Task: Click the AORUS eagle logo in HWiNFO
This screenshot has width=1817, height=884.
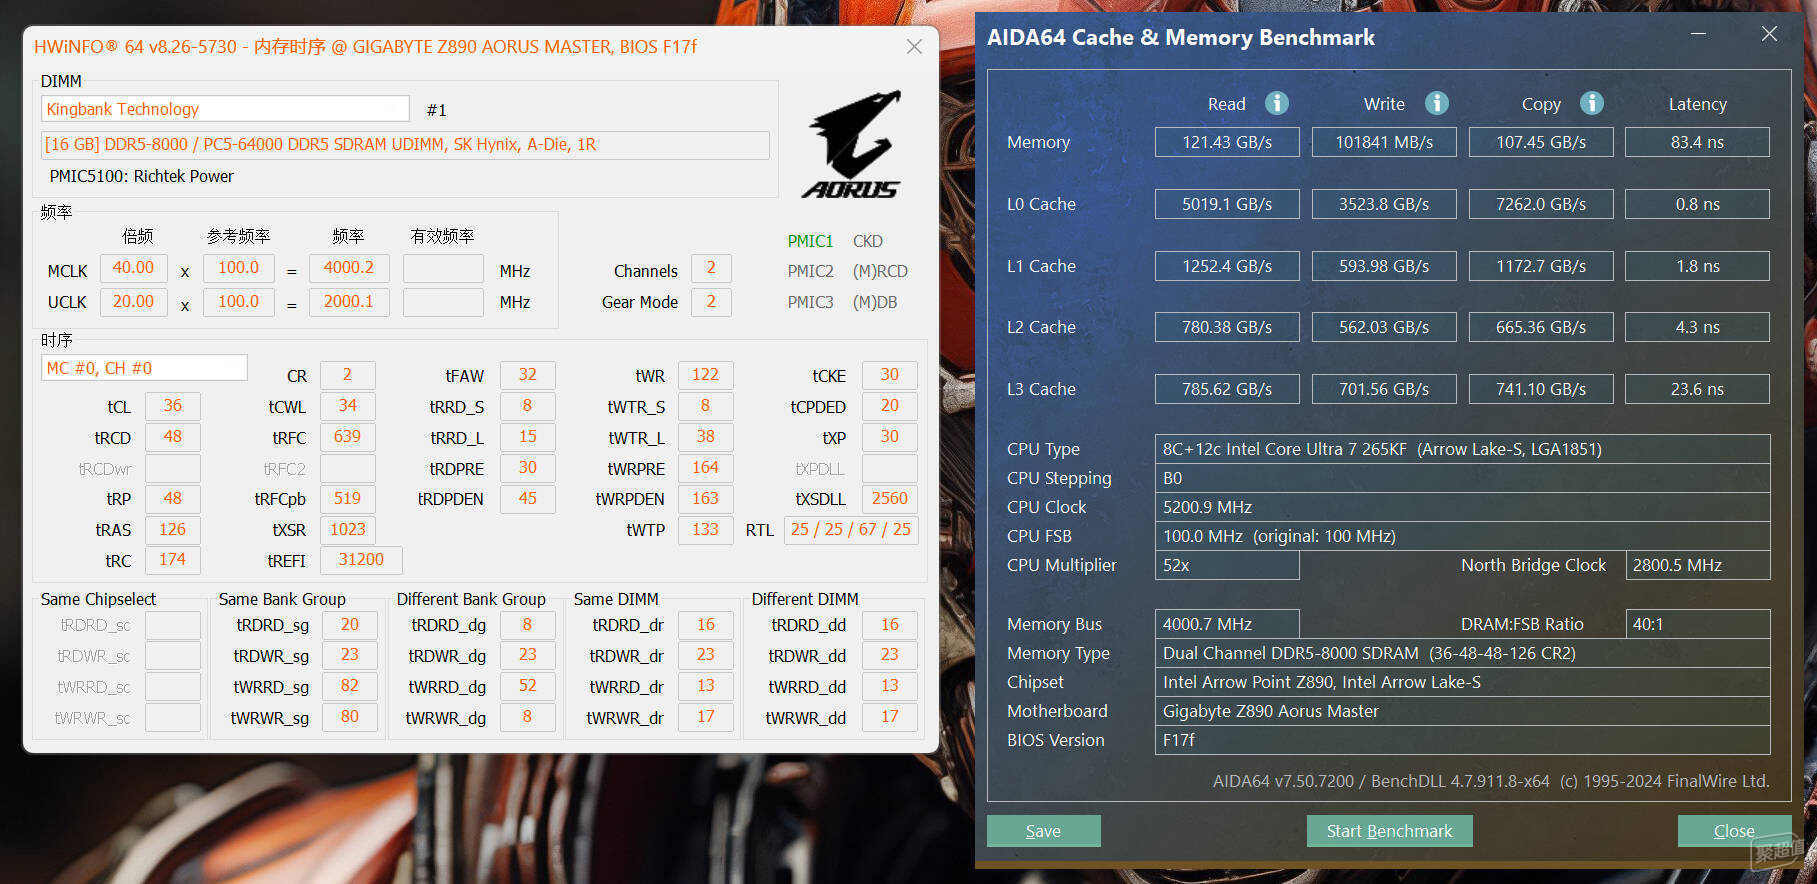Action: (x=853, y=144)
